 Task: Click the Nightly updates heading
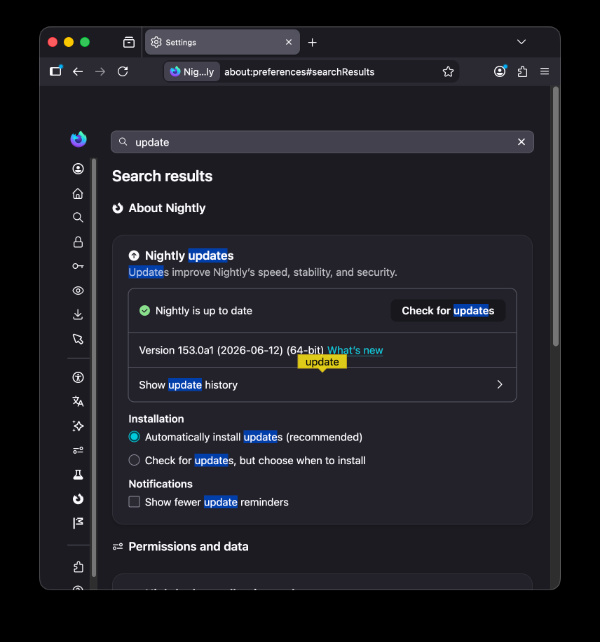(x=189, y=255)
